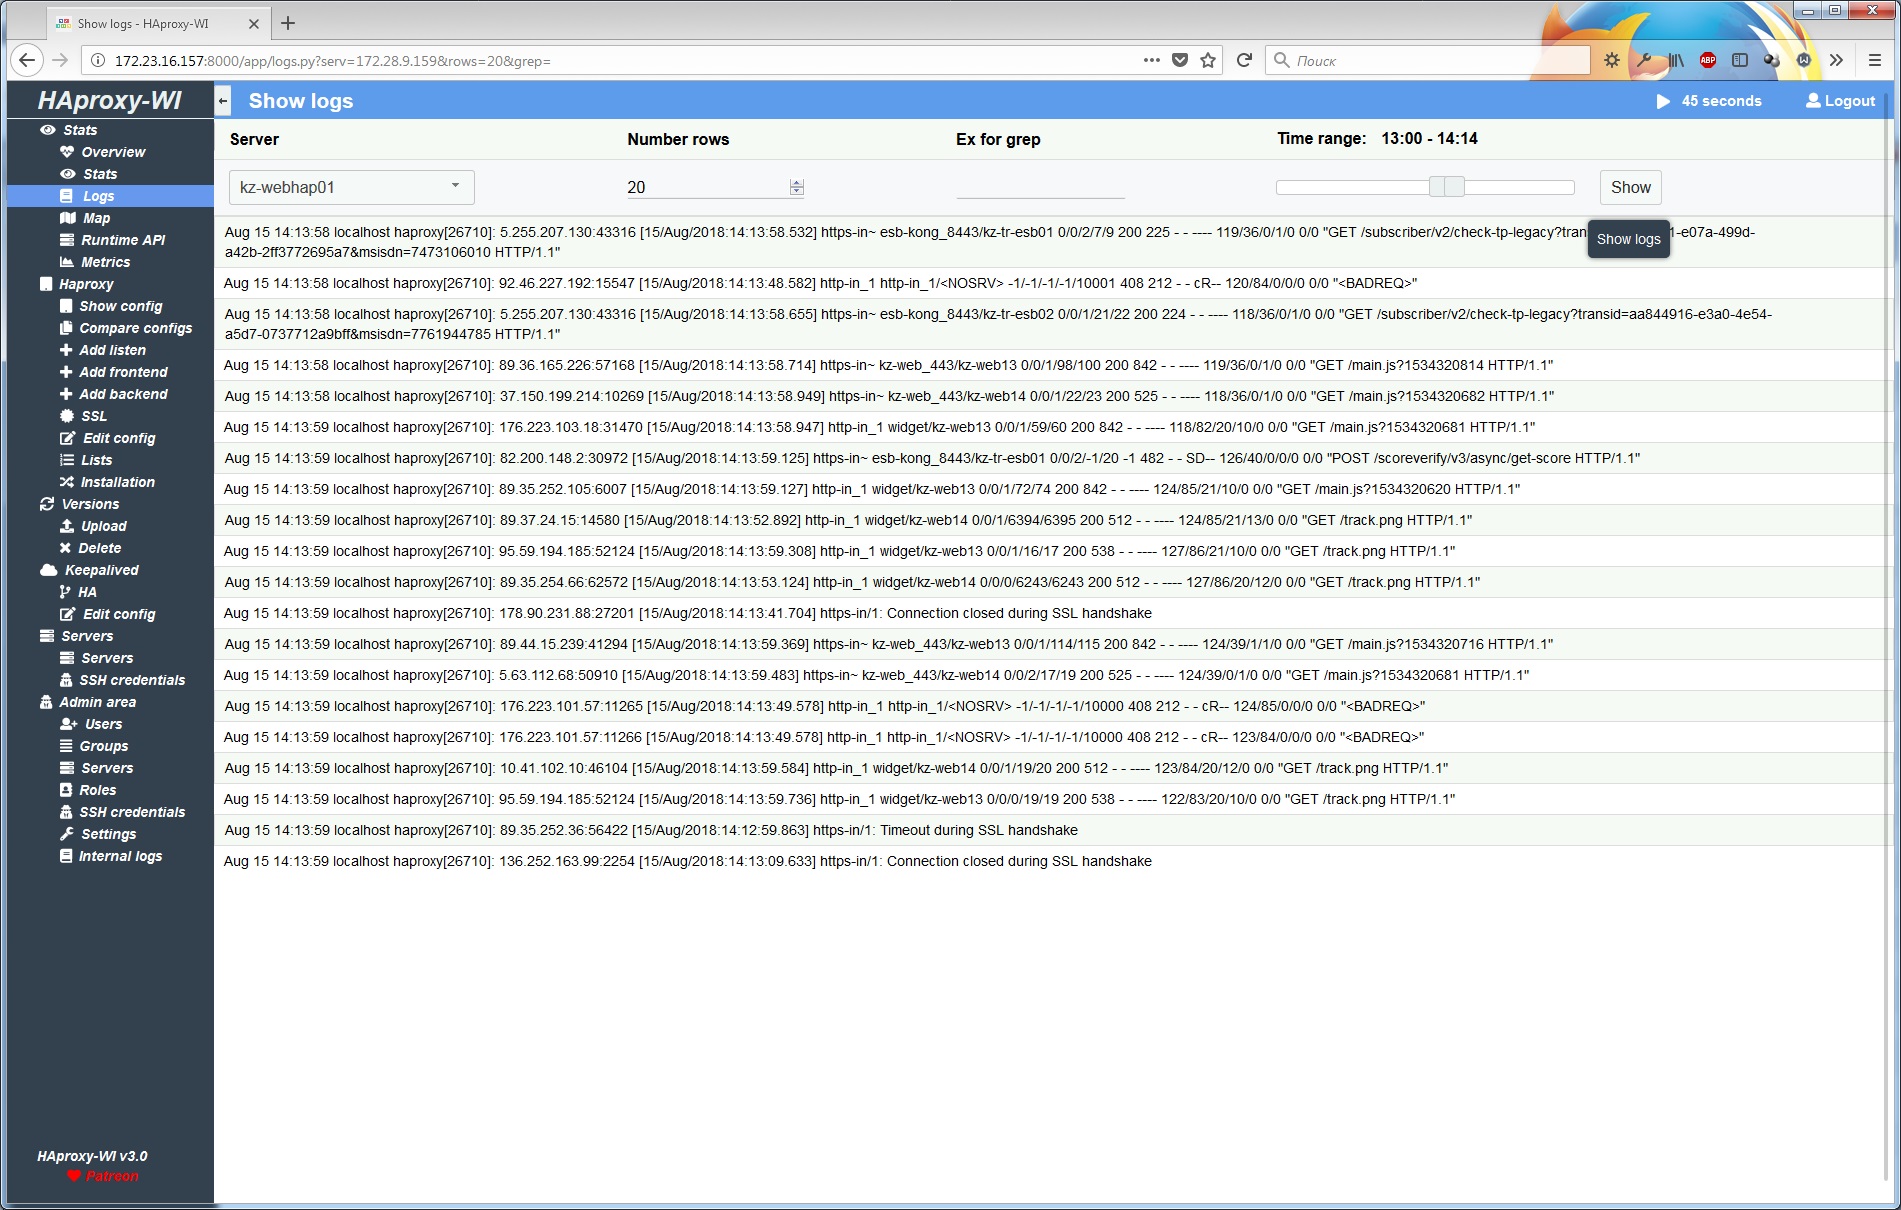
Task: Click the Adblock Plus toolbar icon
Action: pos(1708,60)
